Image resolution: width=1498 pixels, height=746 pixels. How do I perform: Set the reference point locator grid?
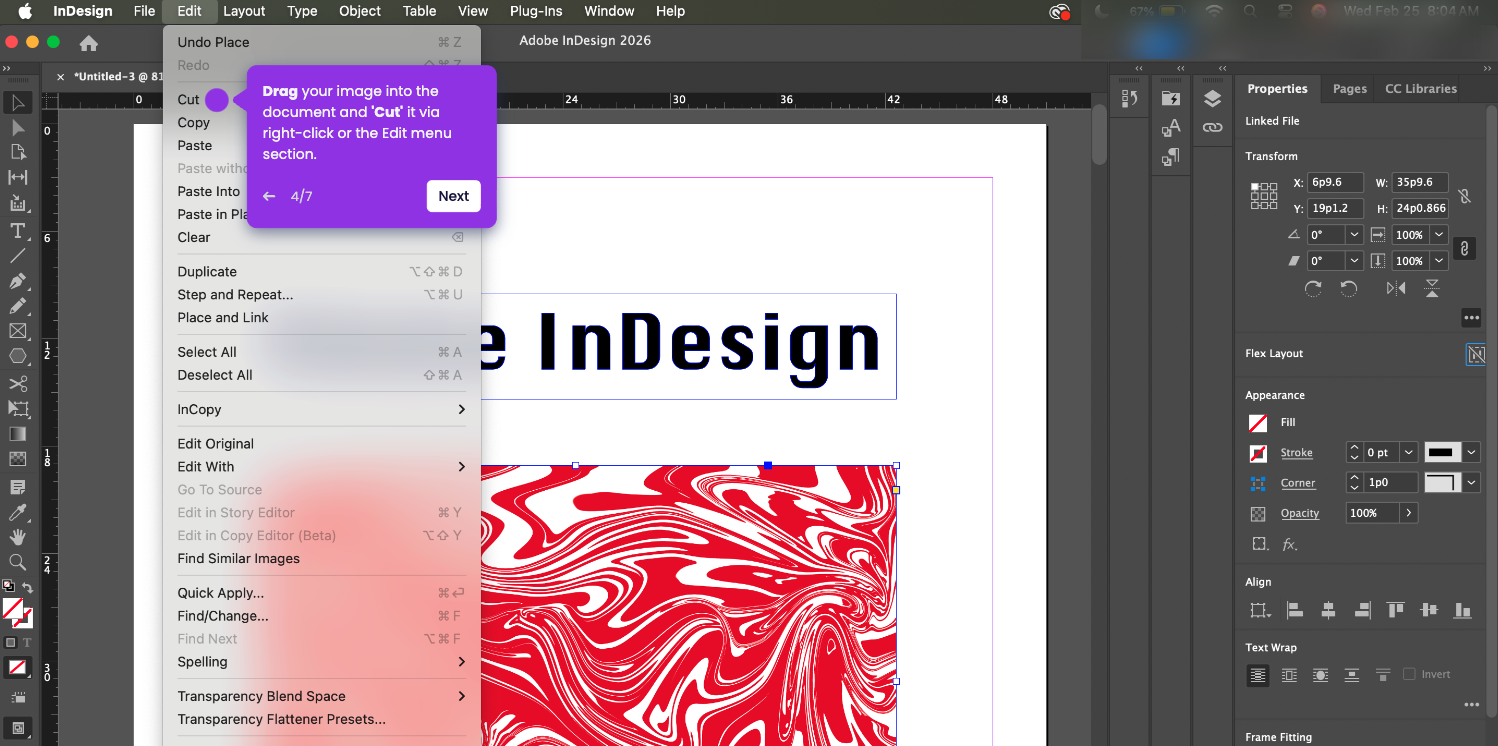click(1264, 195)
